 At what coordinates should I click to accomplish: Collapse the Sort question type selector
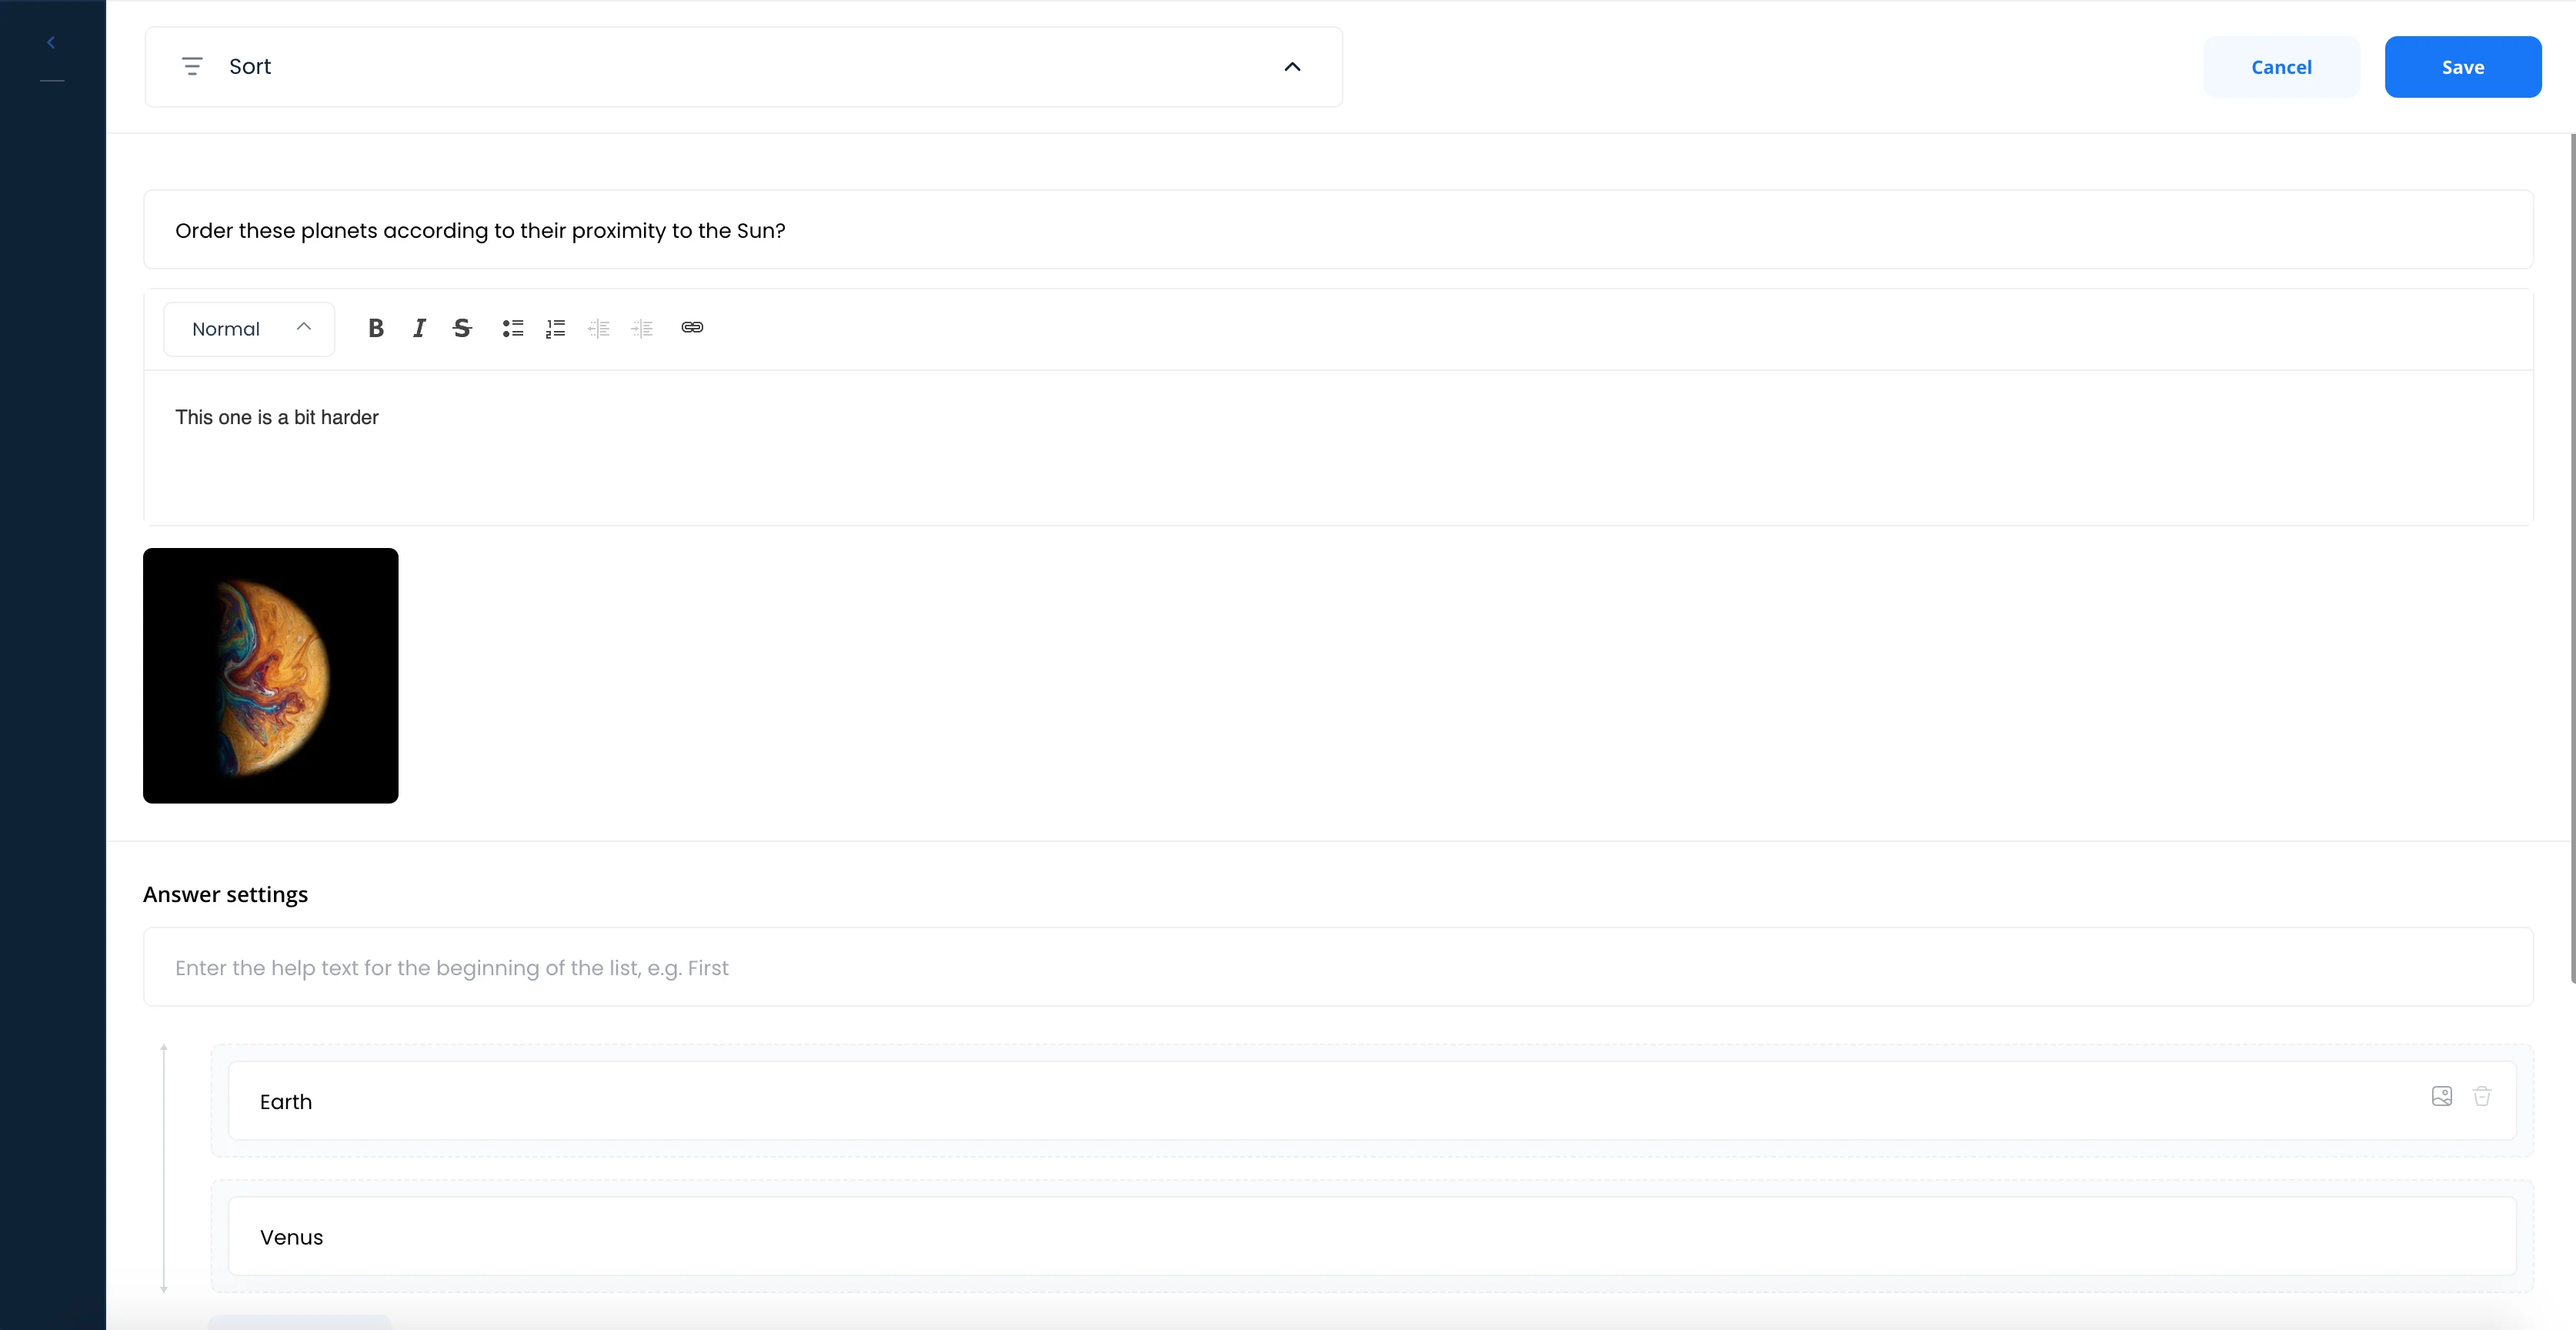(x=1292, y=67)
